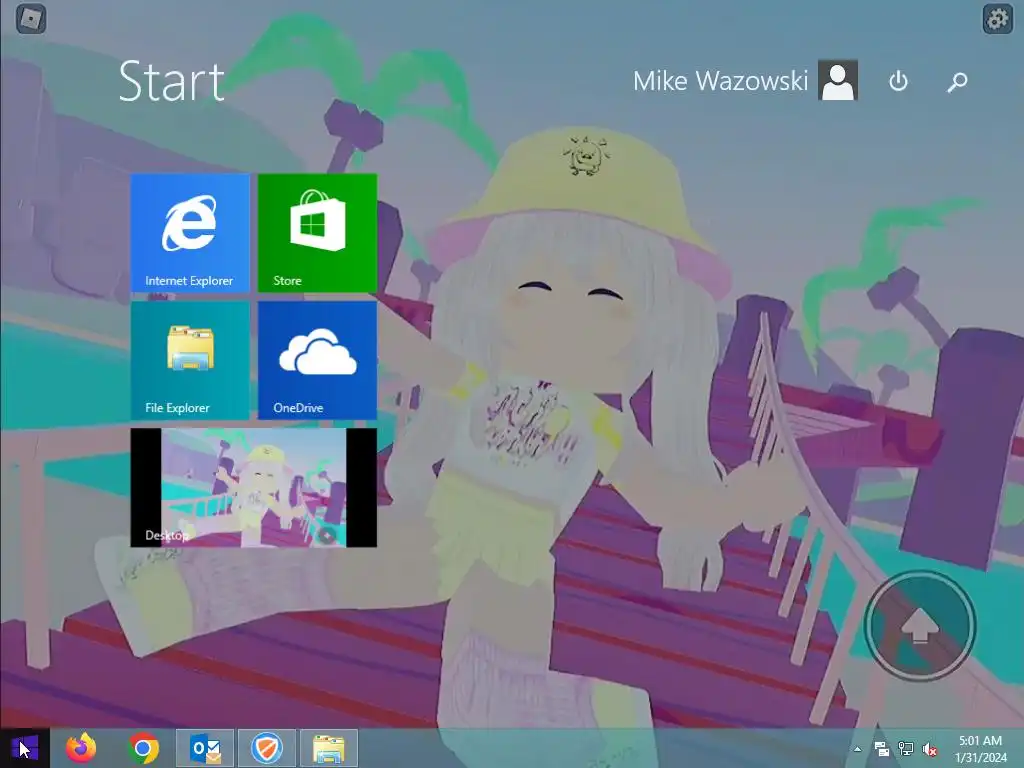1024x768 pixels.
Task: Open the shield security app in taskbar
Action: click(266, 748)
